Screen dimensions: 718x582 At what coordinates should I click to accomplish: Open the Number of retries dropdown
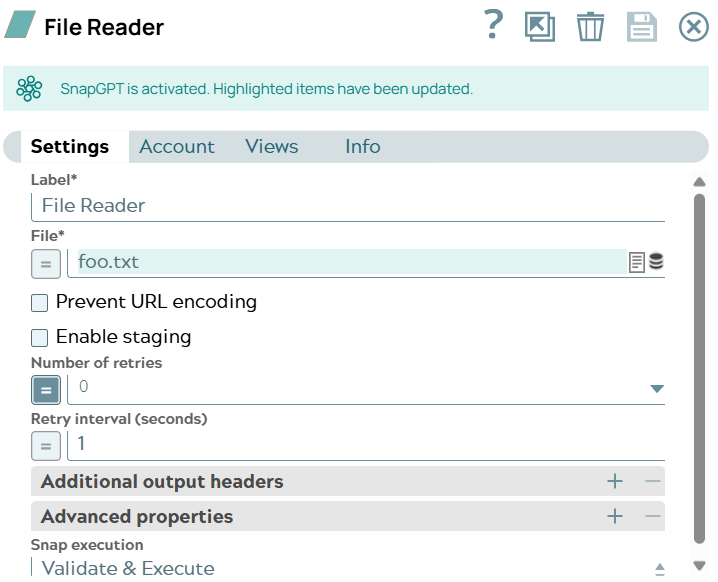click(657, 389)
